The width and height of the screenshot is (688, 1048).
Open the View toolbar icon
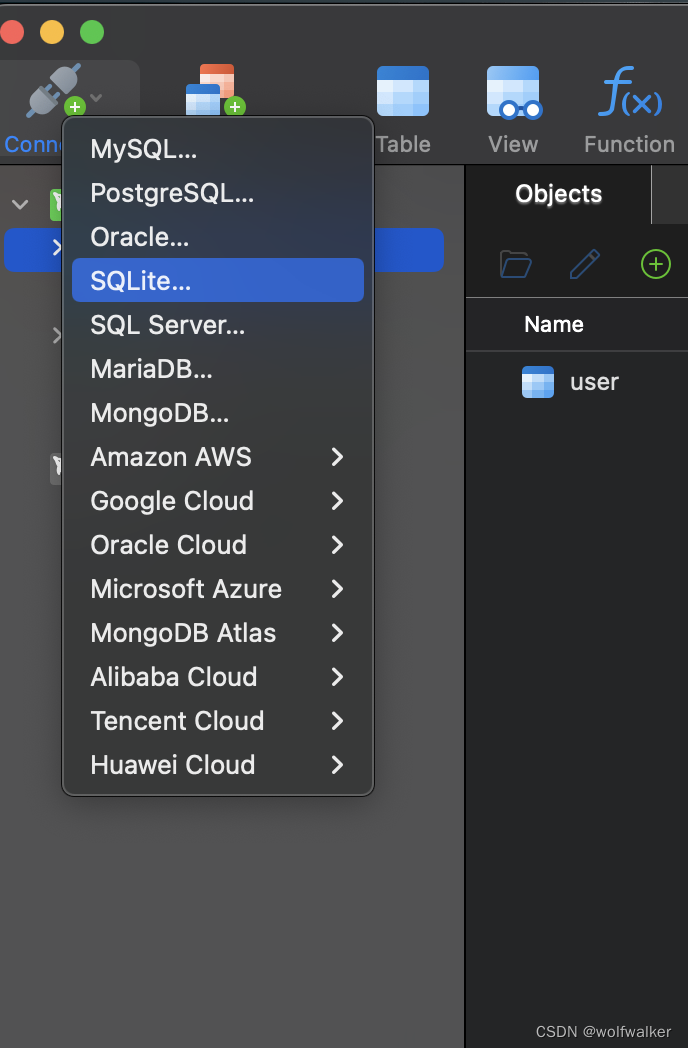(513, 92)
